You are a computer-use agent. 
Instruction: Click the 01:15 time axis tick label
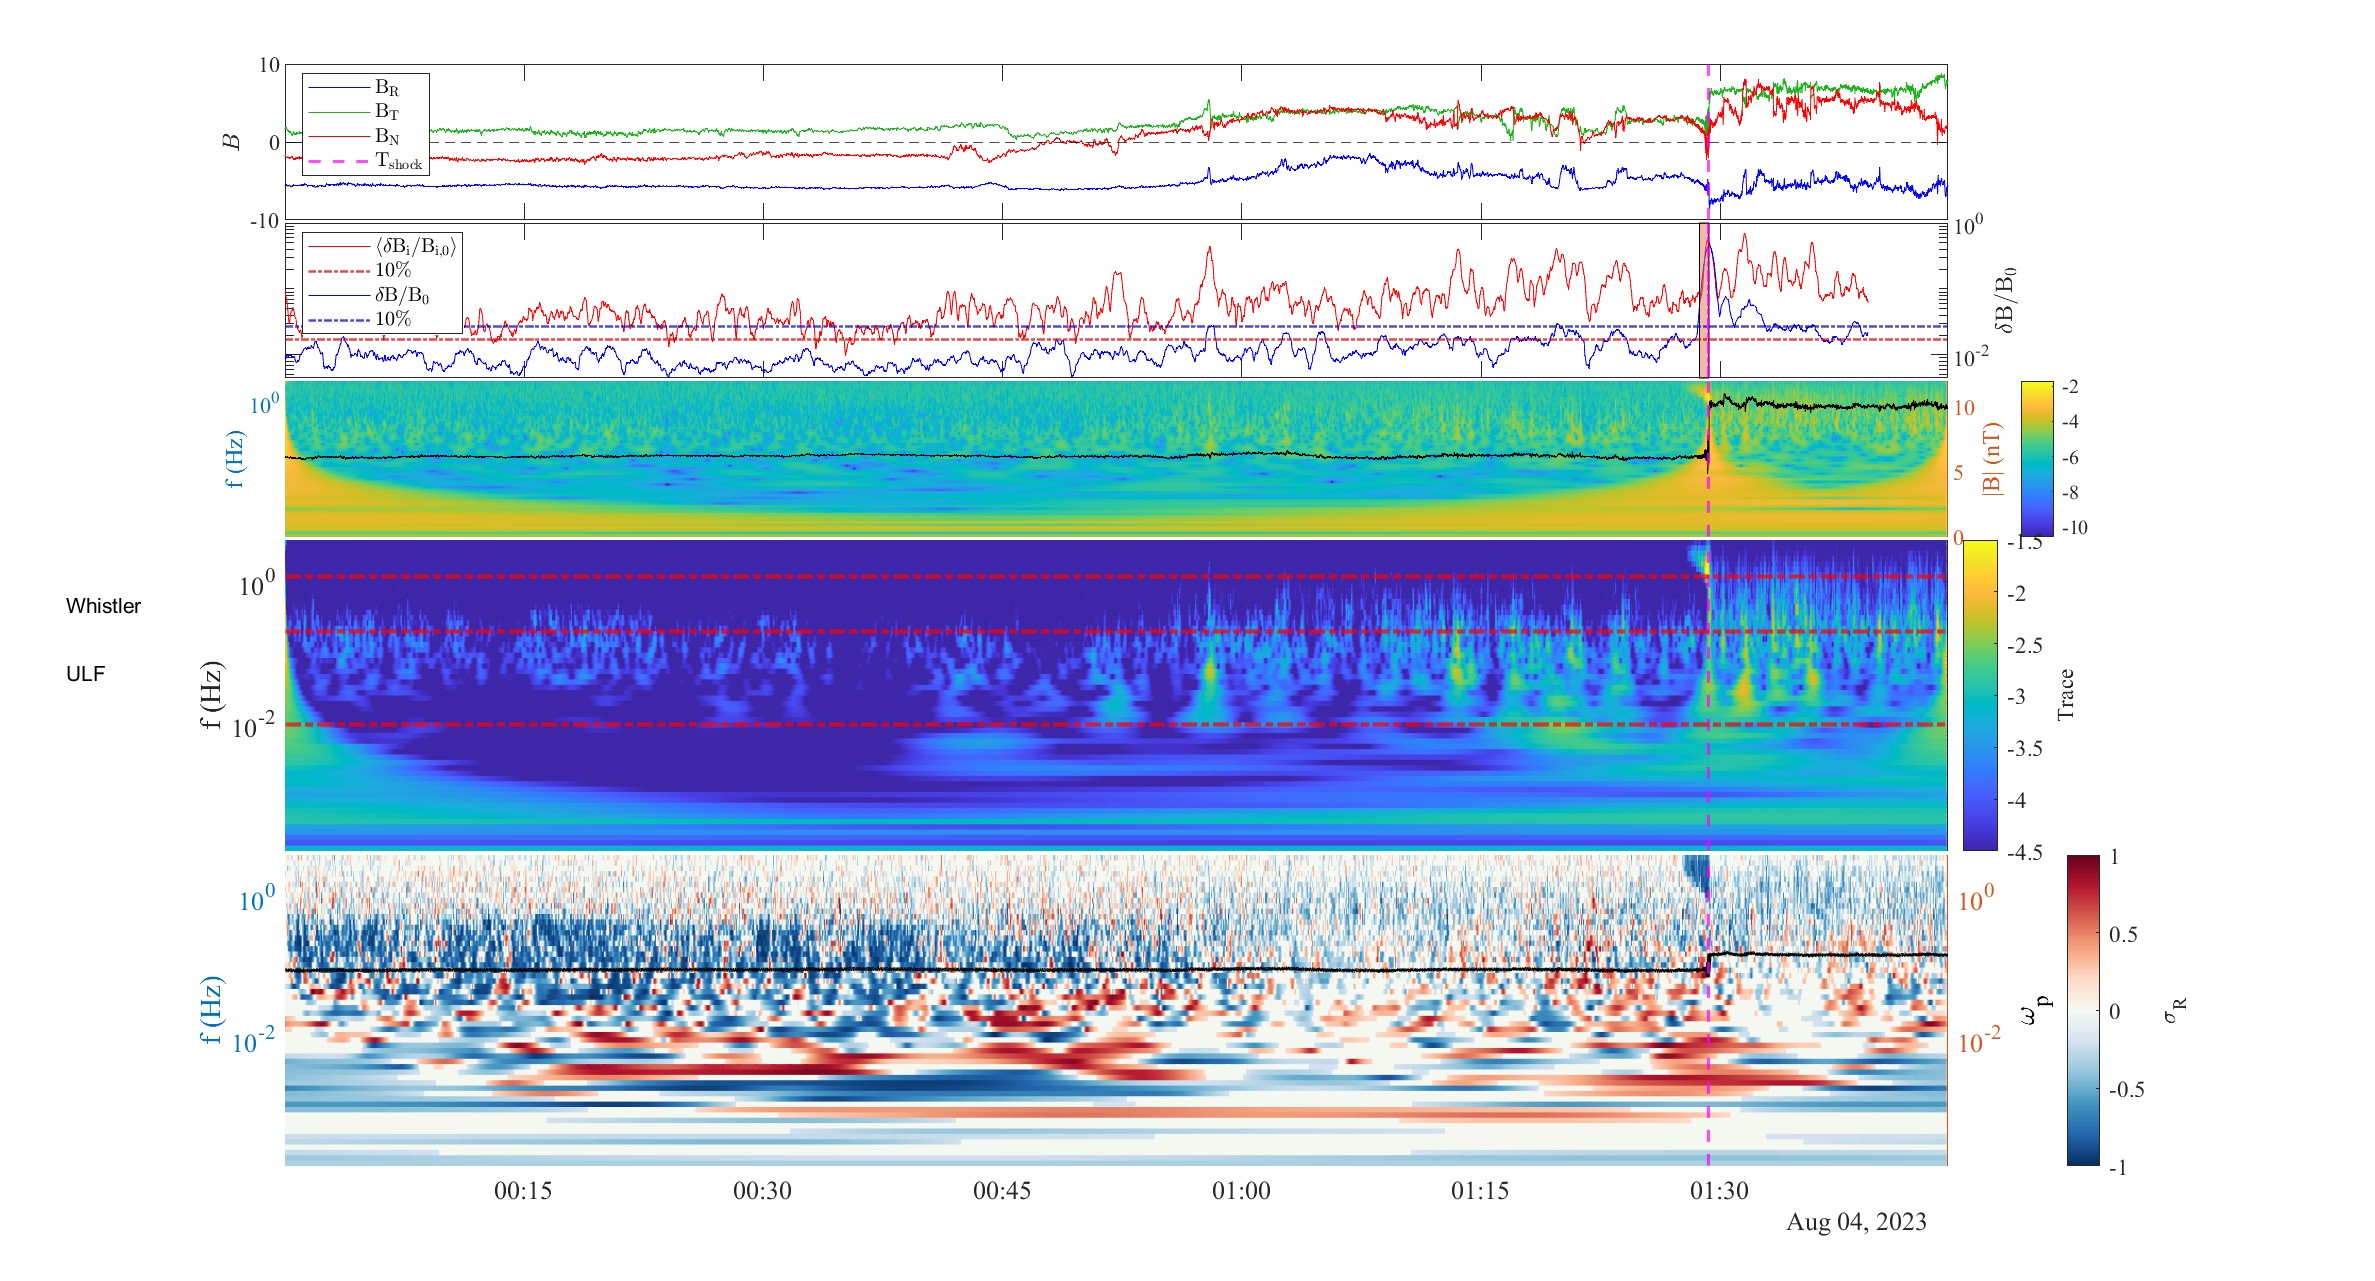click(1480, 1191)
